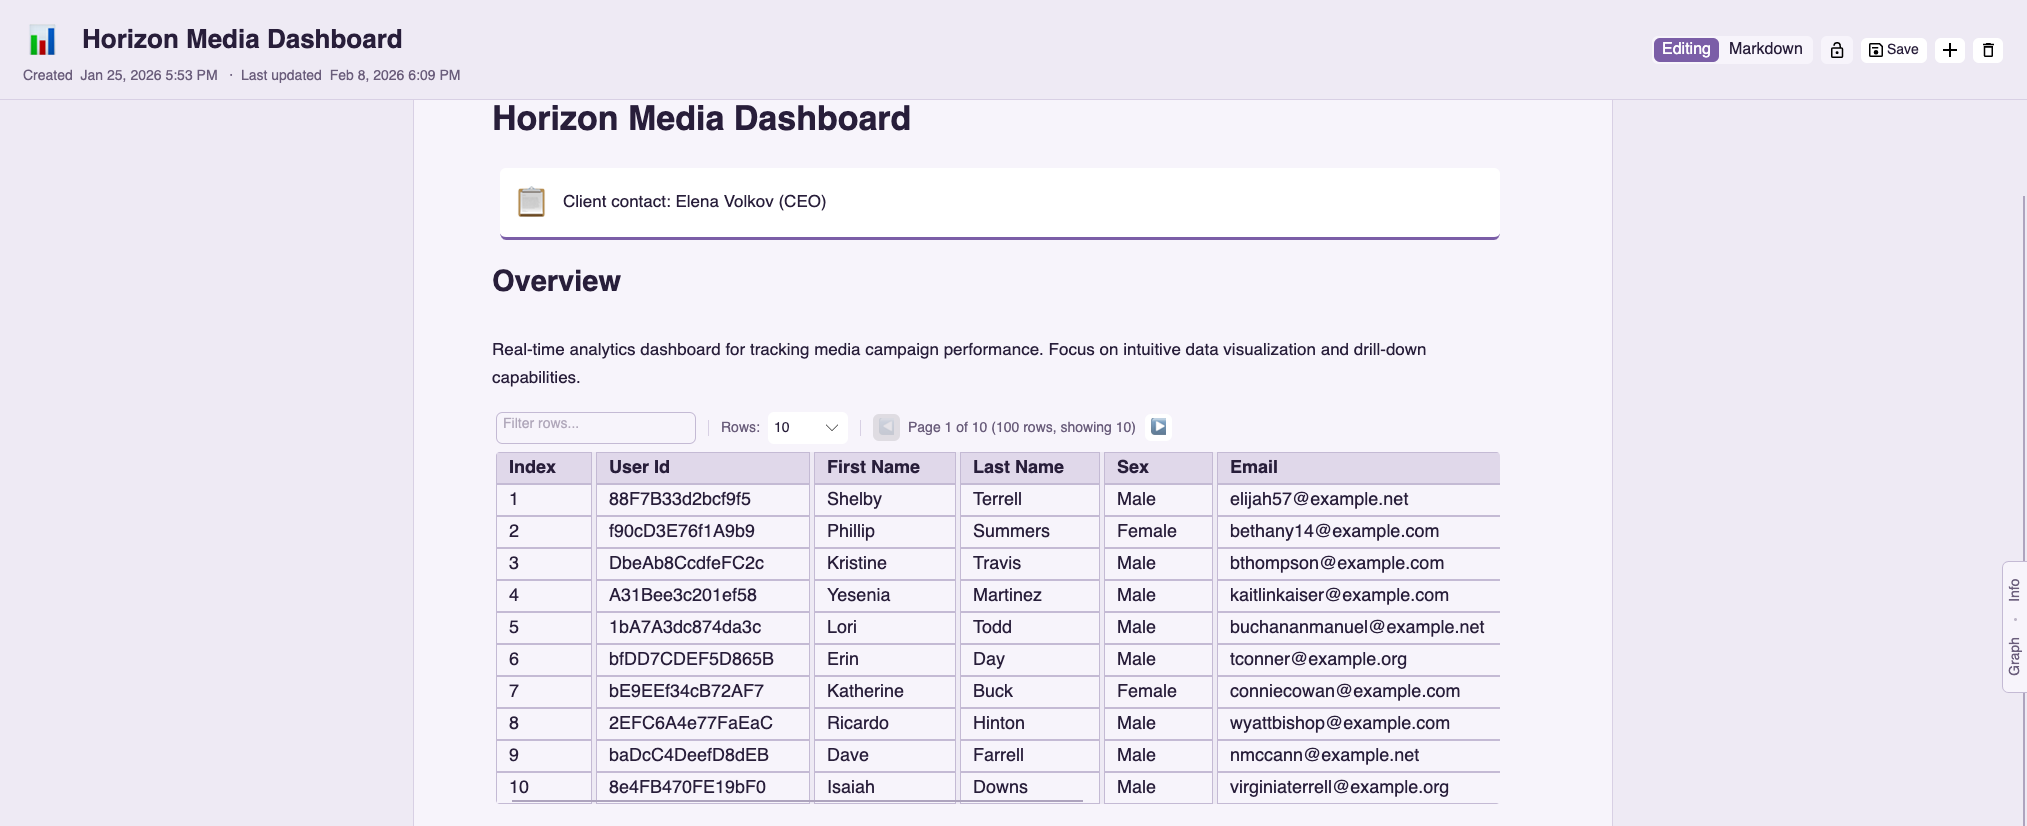Click first name Shelby cell
Image resolution: width=2027 pixels, height=826 pixels.
(885, 499)
